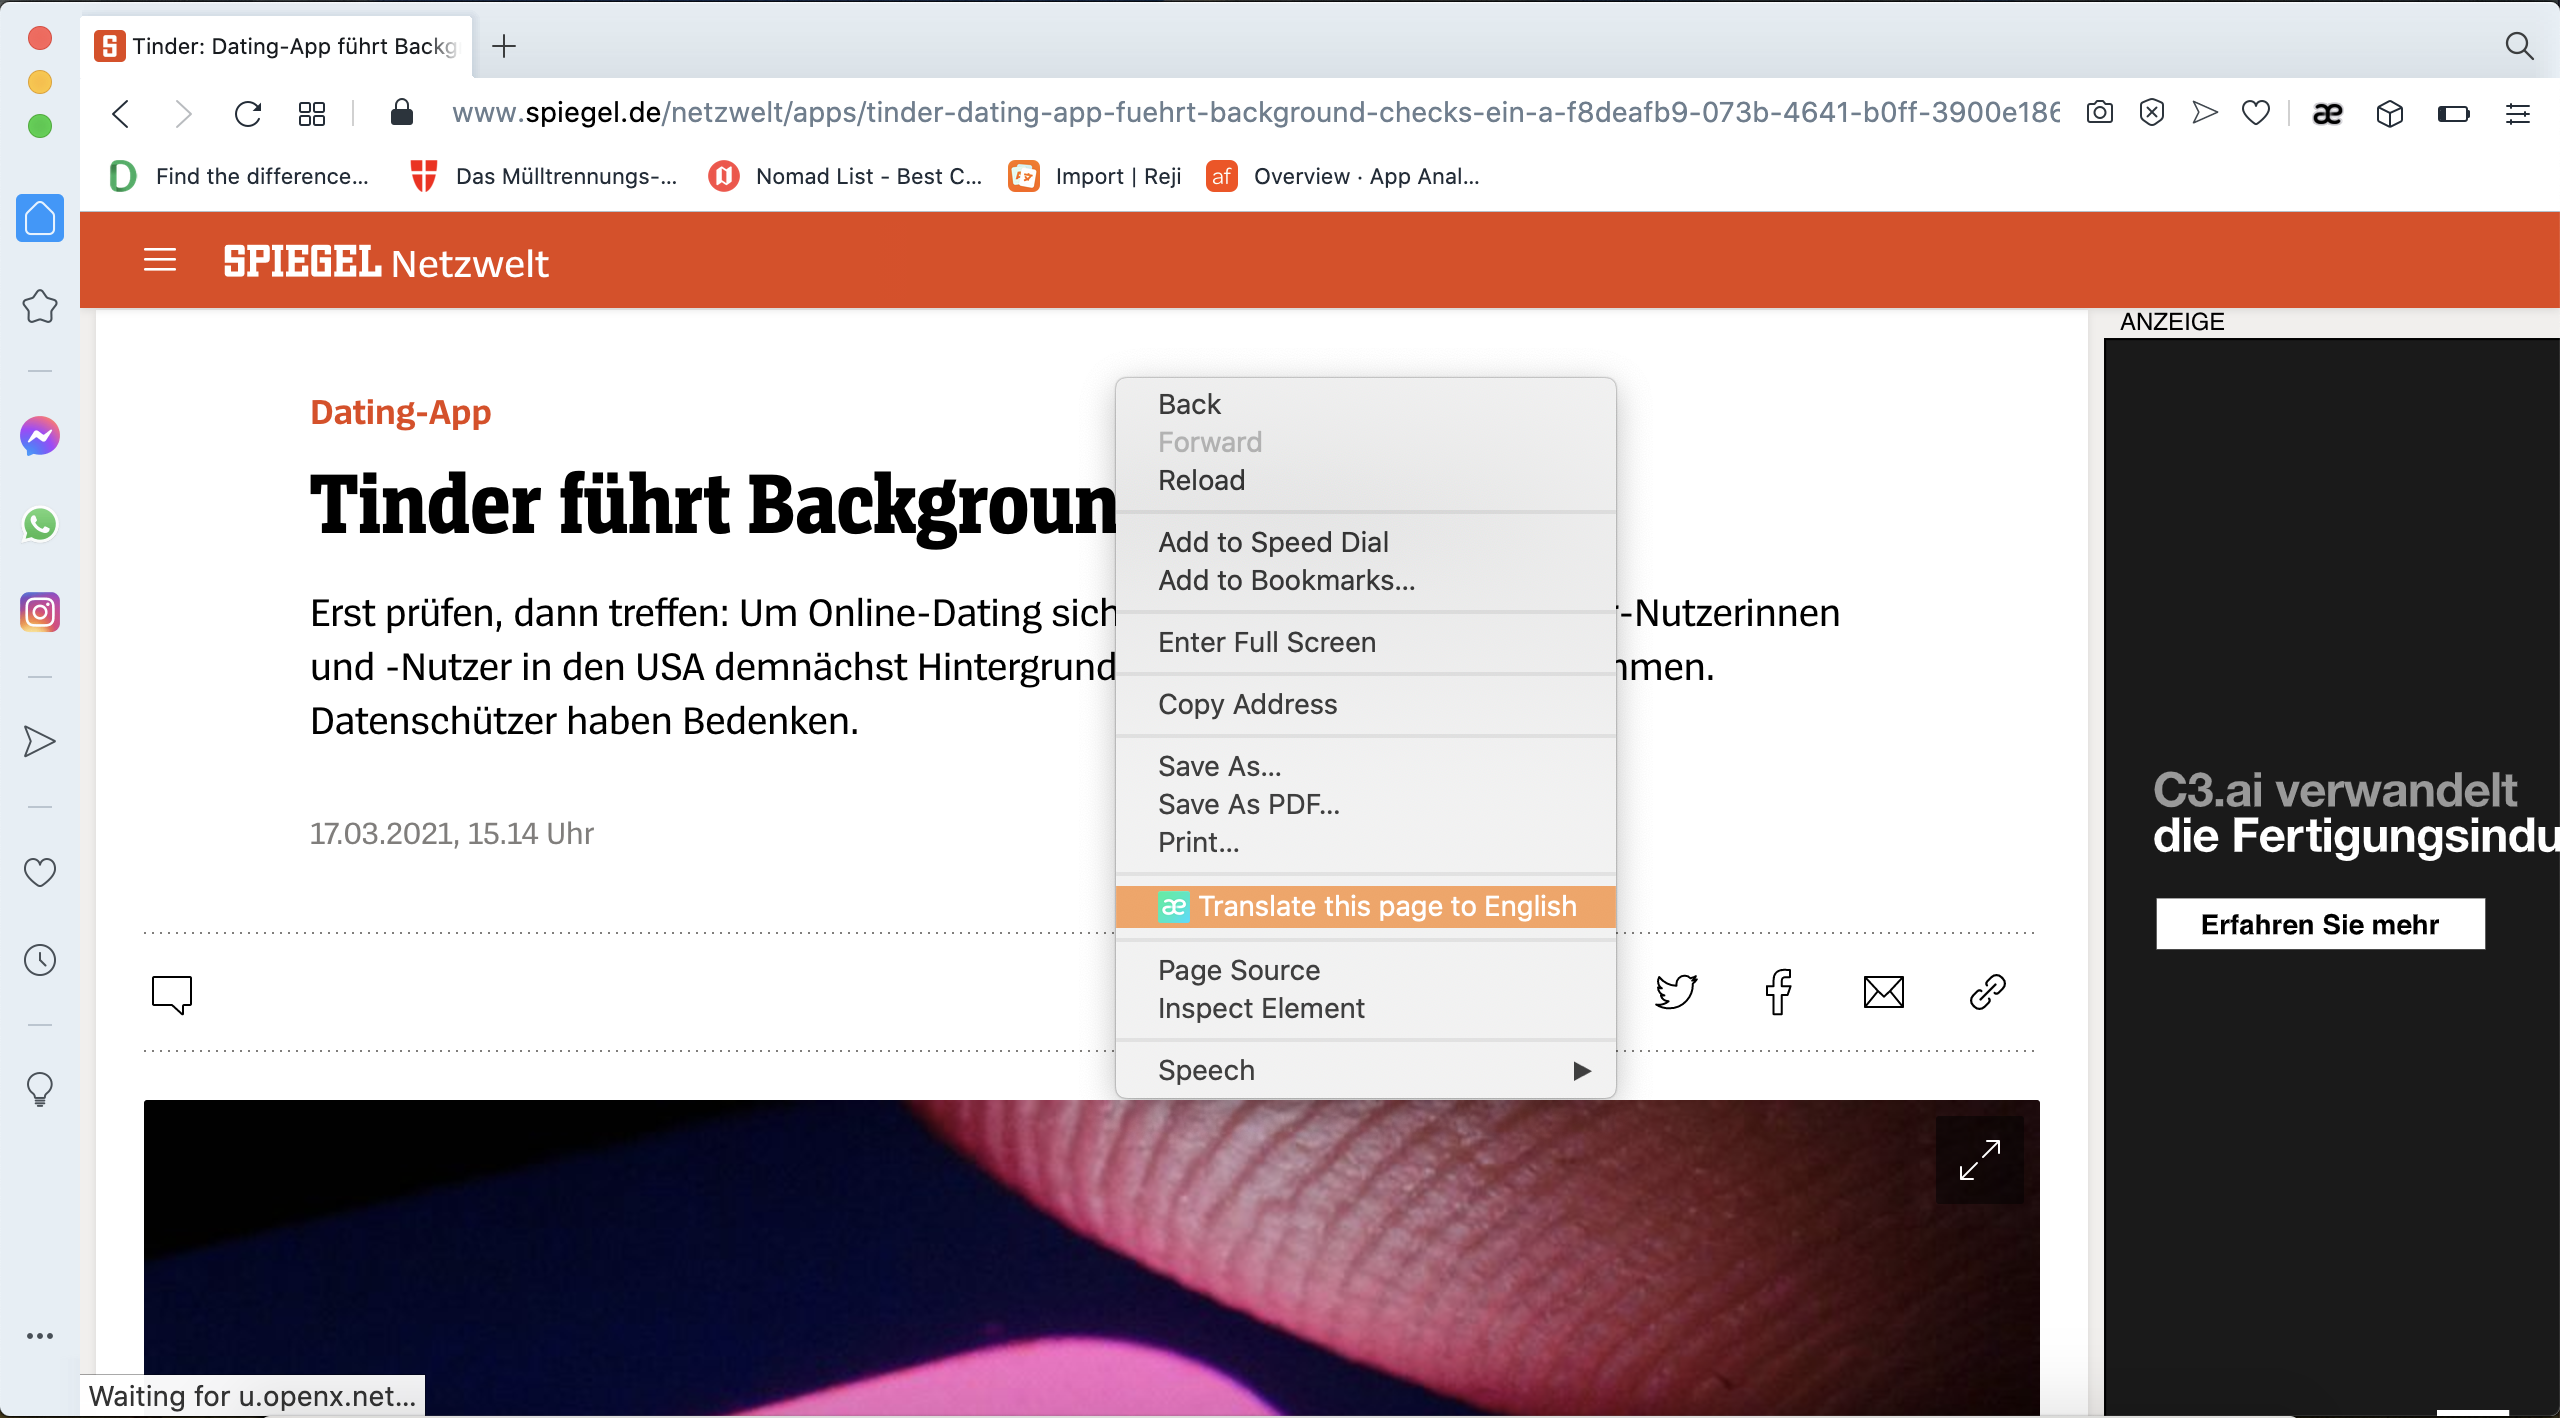The image size is (2560, 1418).
Task: Choose Print... in context menu
Action: [x=1366, y=842]
